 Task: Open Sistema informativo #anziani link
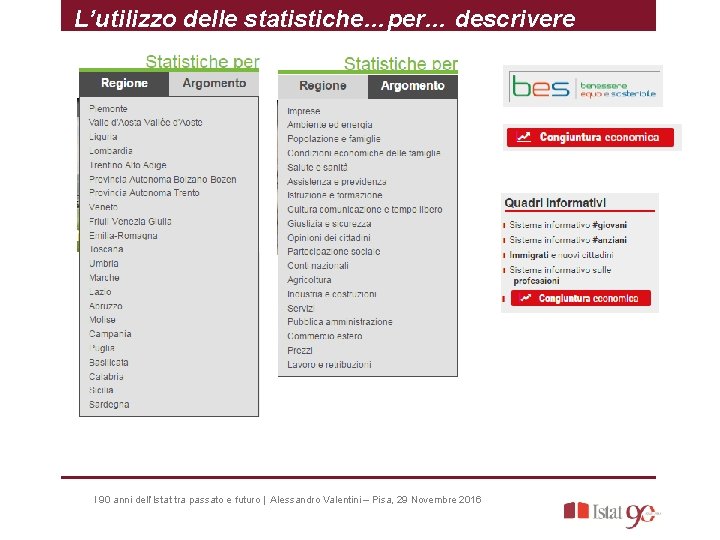[x=568, y=240]
